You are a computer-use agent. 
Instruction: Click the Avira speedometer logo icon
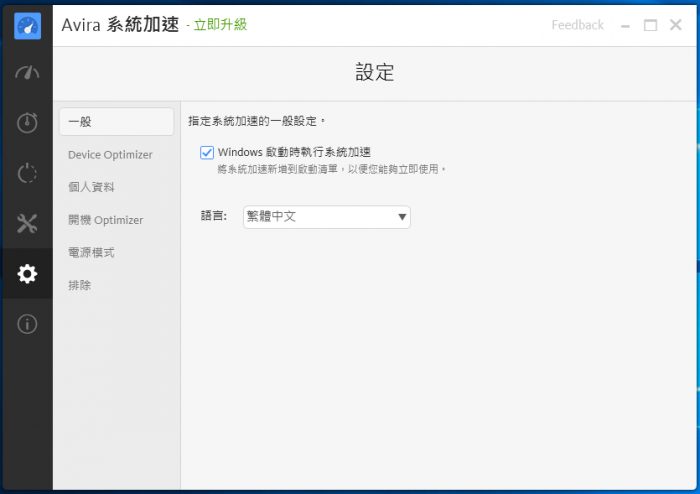click(27, 25)
